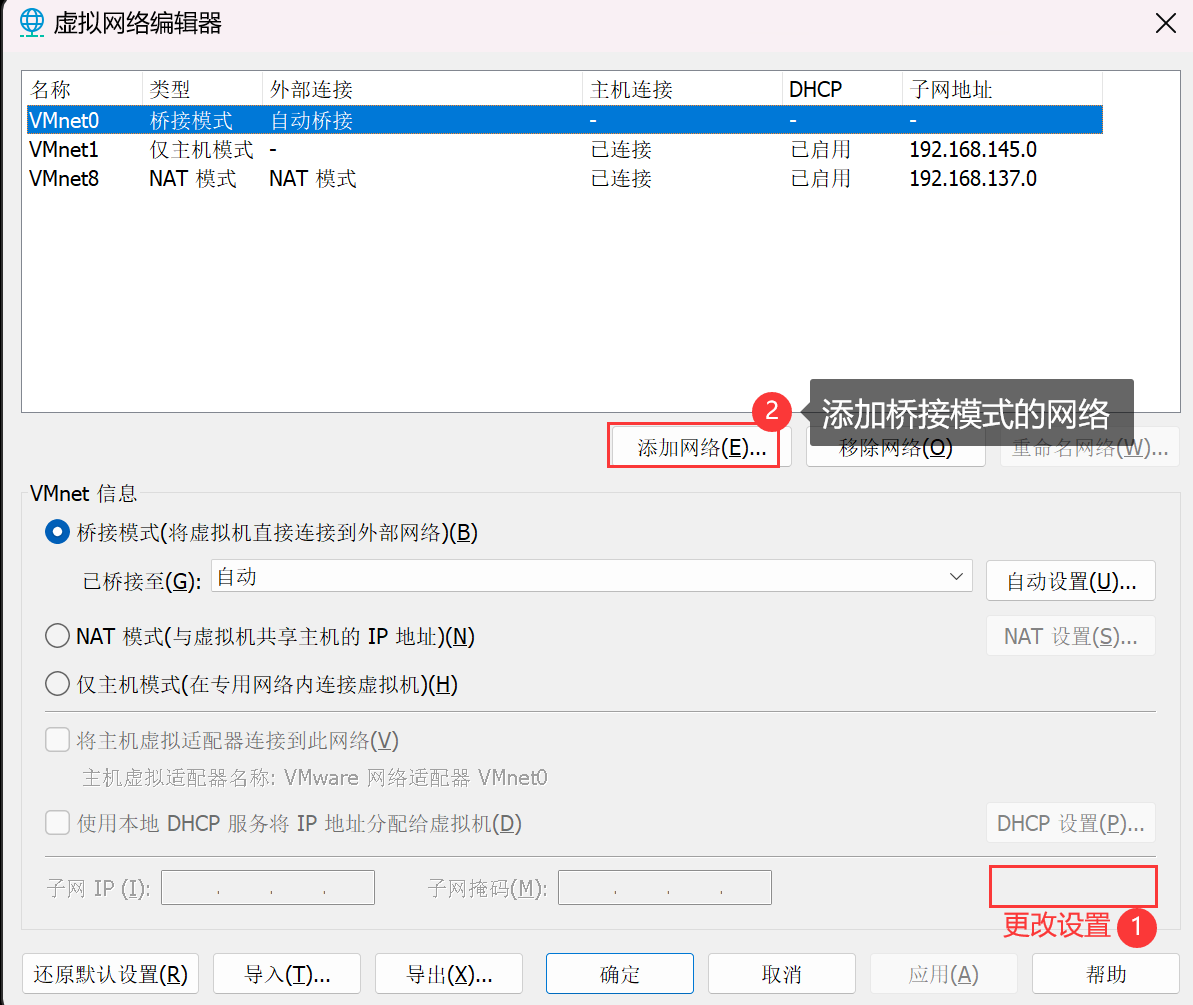Click the 确定 button
1193x1005 pixels.
coord(619,974)
